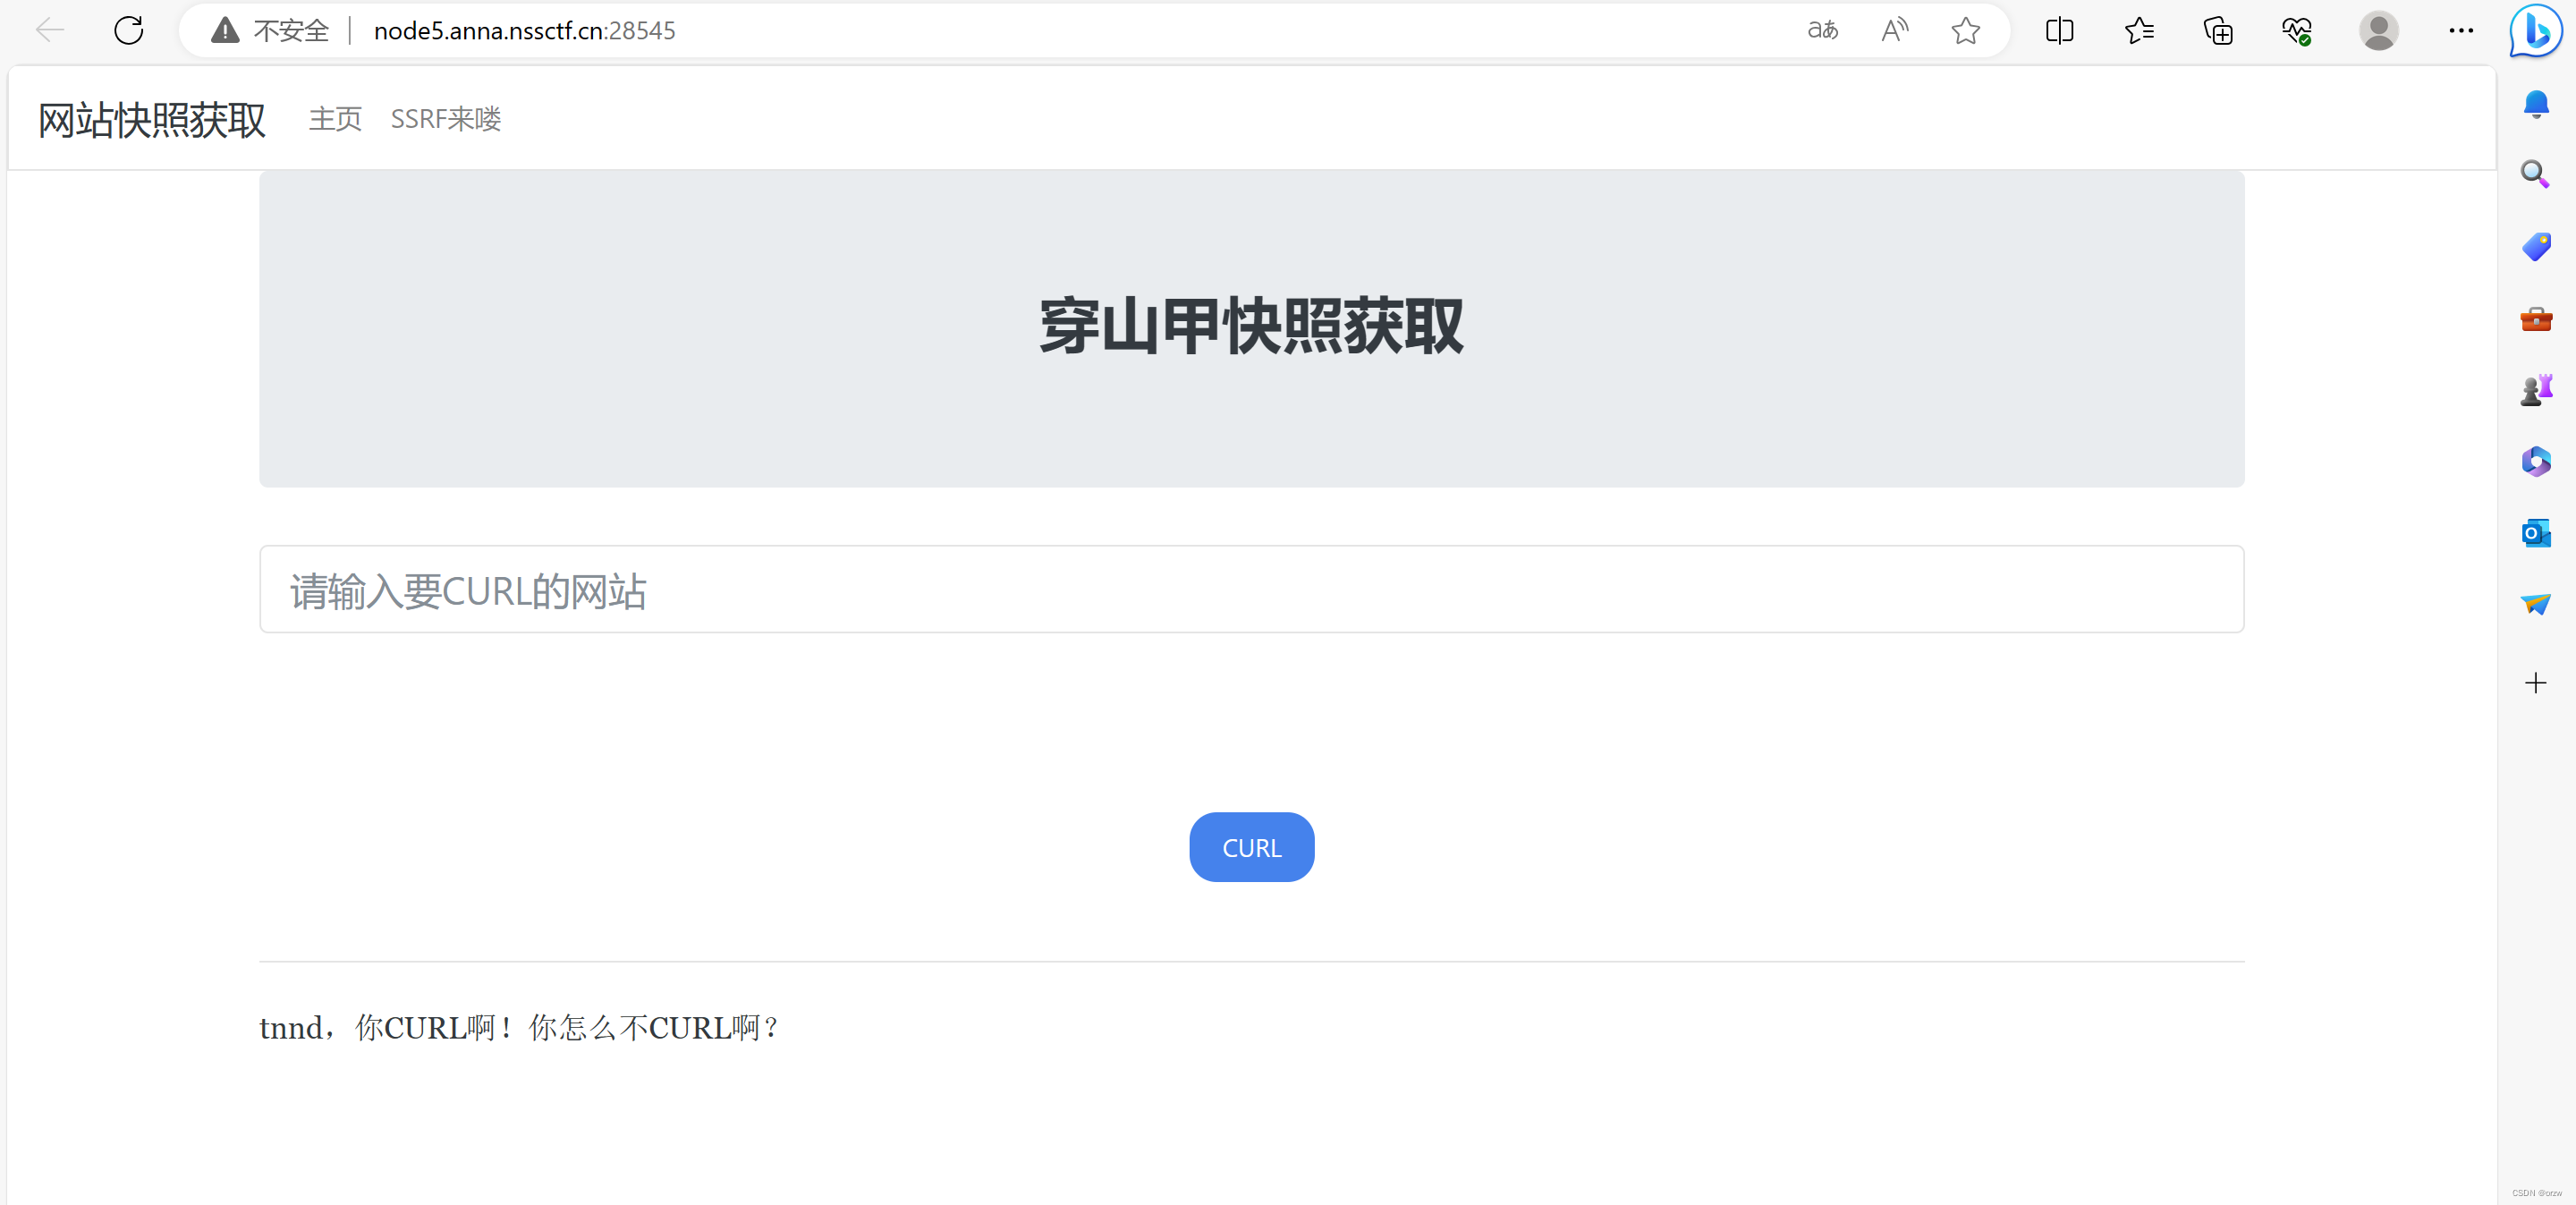
Task: Click the read aloud icon
Action: (x=1894, y=31)
